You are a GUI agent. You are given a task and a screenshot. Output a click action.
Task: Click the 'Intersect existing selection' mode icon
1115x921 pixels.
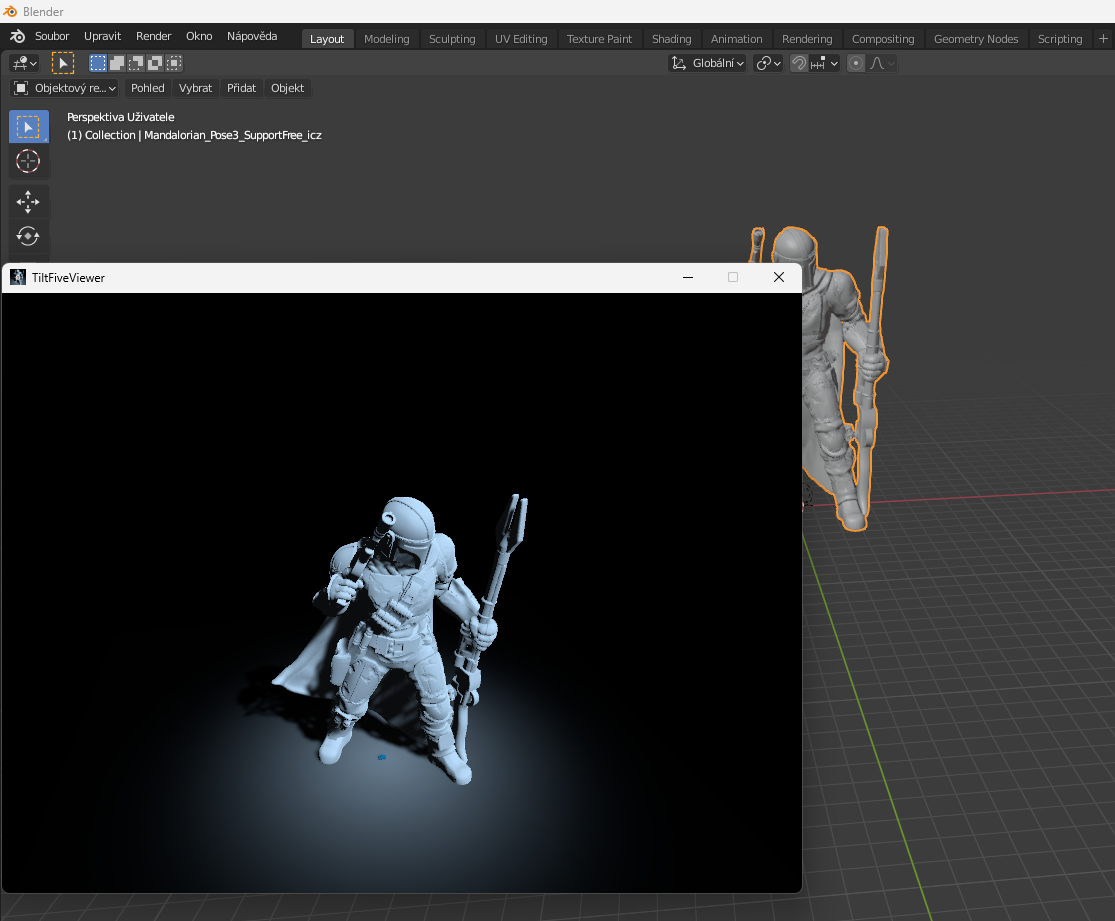pyautogui.click(x=174, y=63)
